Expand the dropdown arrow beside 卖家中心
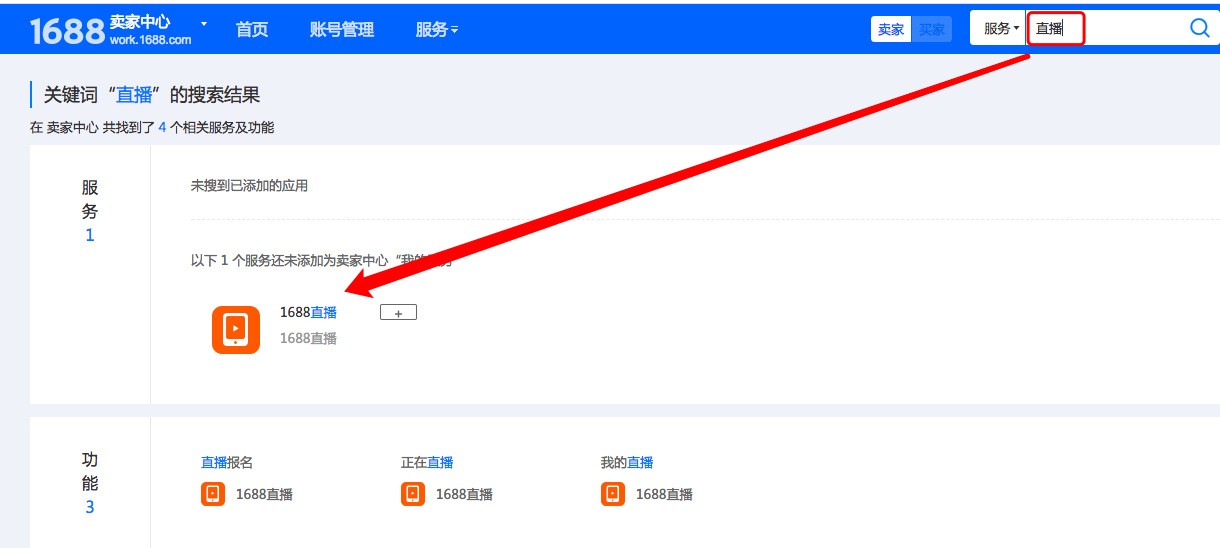1220x548 pixels. tap(204, 22)
